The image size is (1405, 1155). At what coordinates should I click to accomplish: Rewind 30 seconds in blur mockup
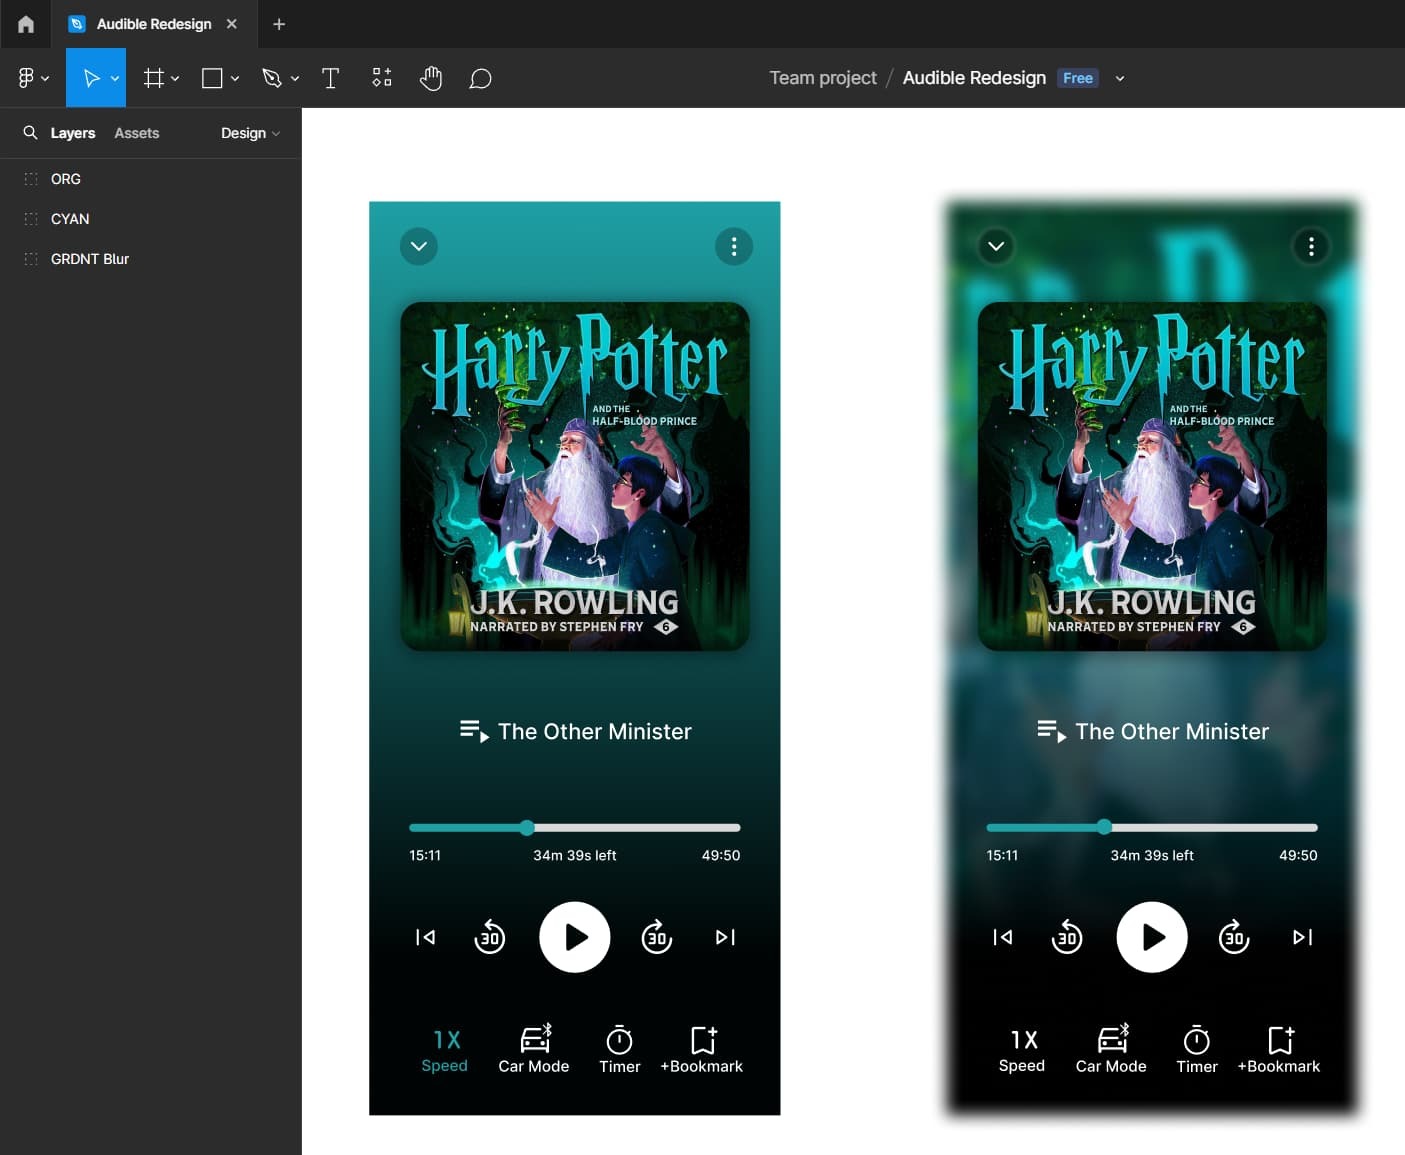(1067, 937)
